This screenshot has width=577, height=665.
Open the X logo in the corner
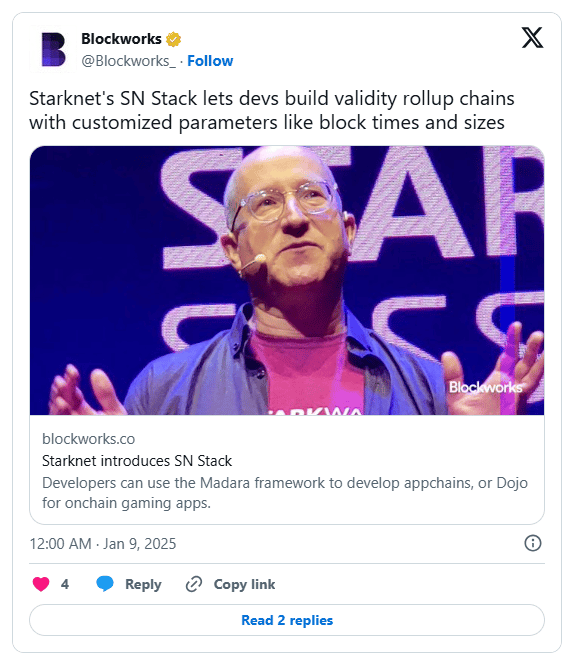click(x=532, y=38)
